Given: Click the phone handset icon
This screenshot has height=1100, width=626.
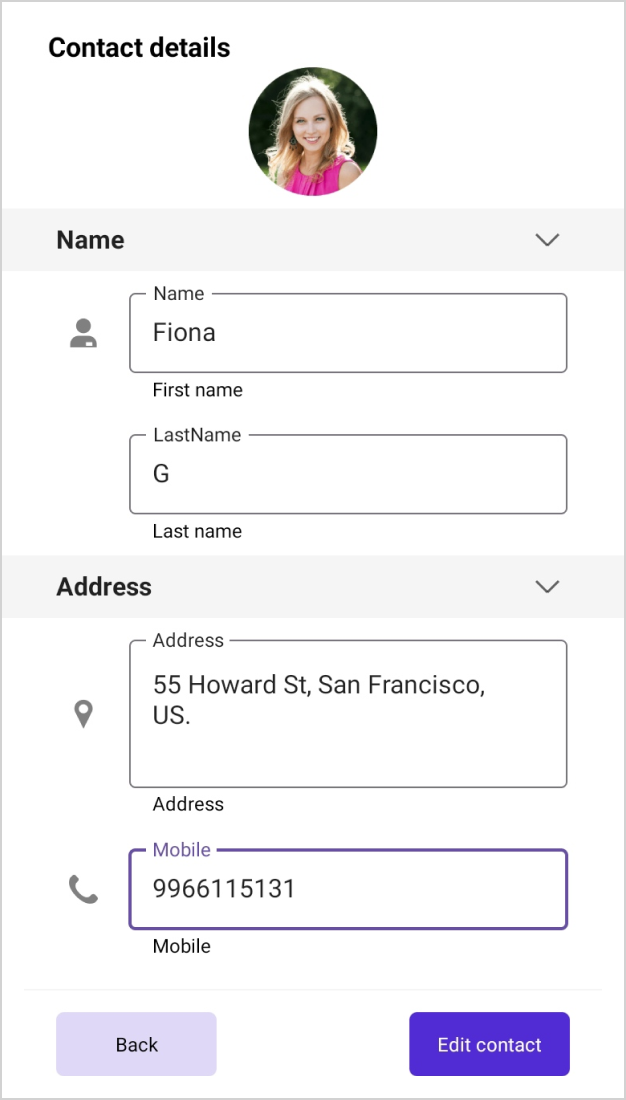Looking at the screenshot, I should pyautogui.click(x=83, y=889).
